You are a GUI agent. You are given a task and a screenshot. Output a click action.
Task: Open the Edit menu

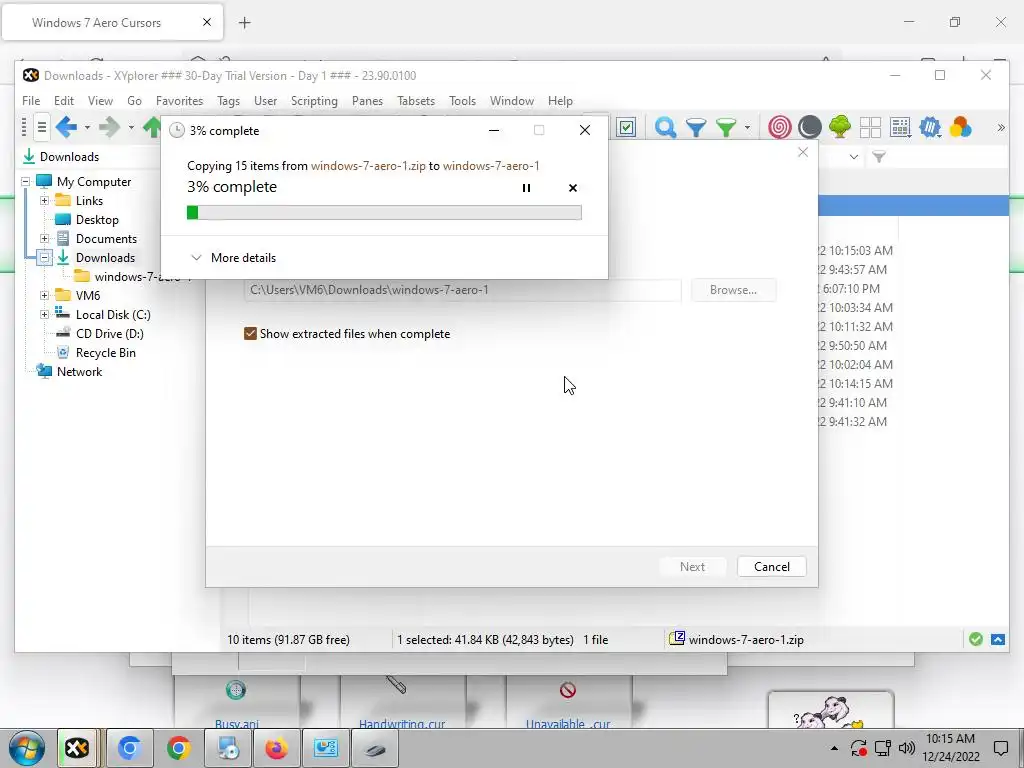coord(63,101)
